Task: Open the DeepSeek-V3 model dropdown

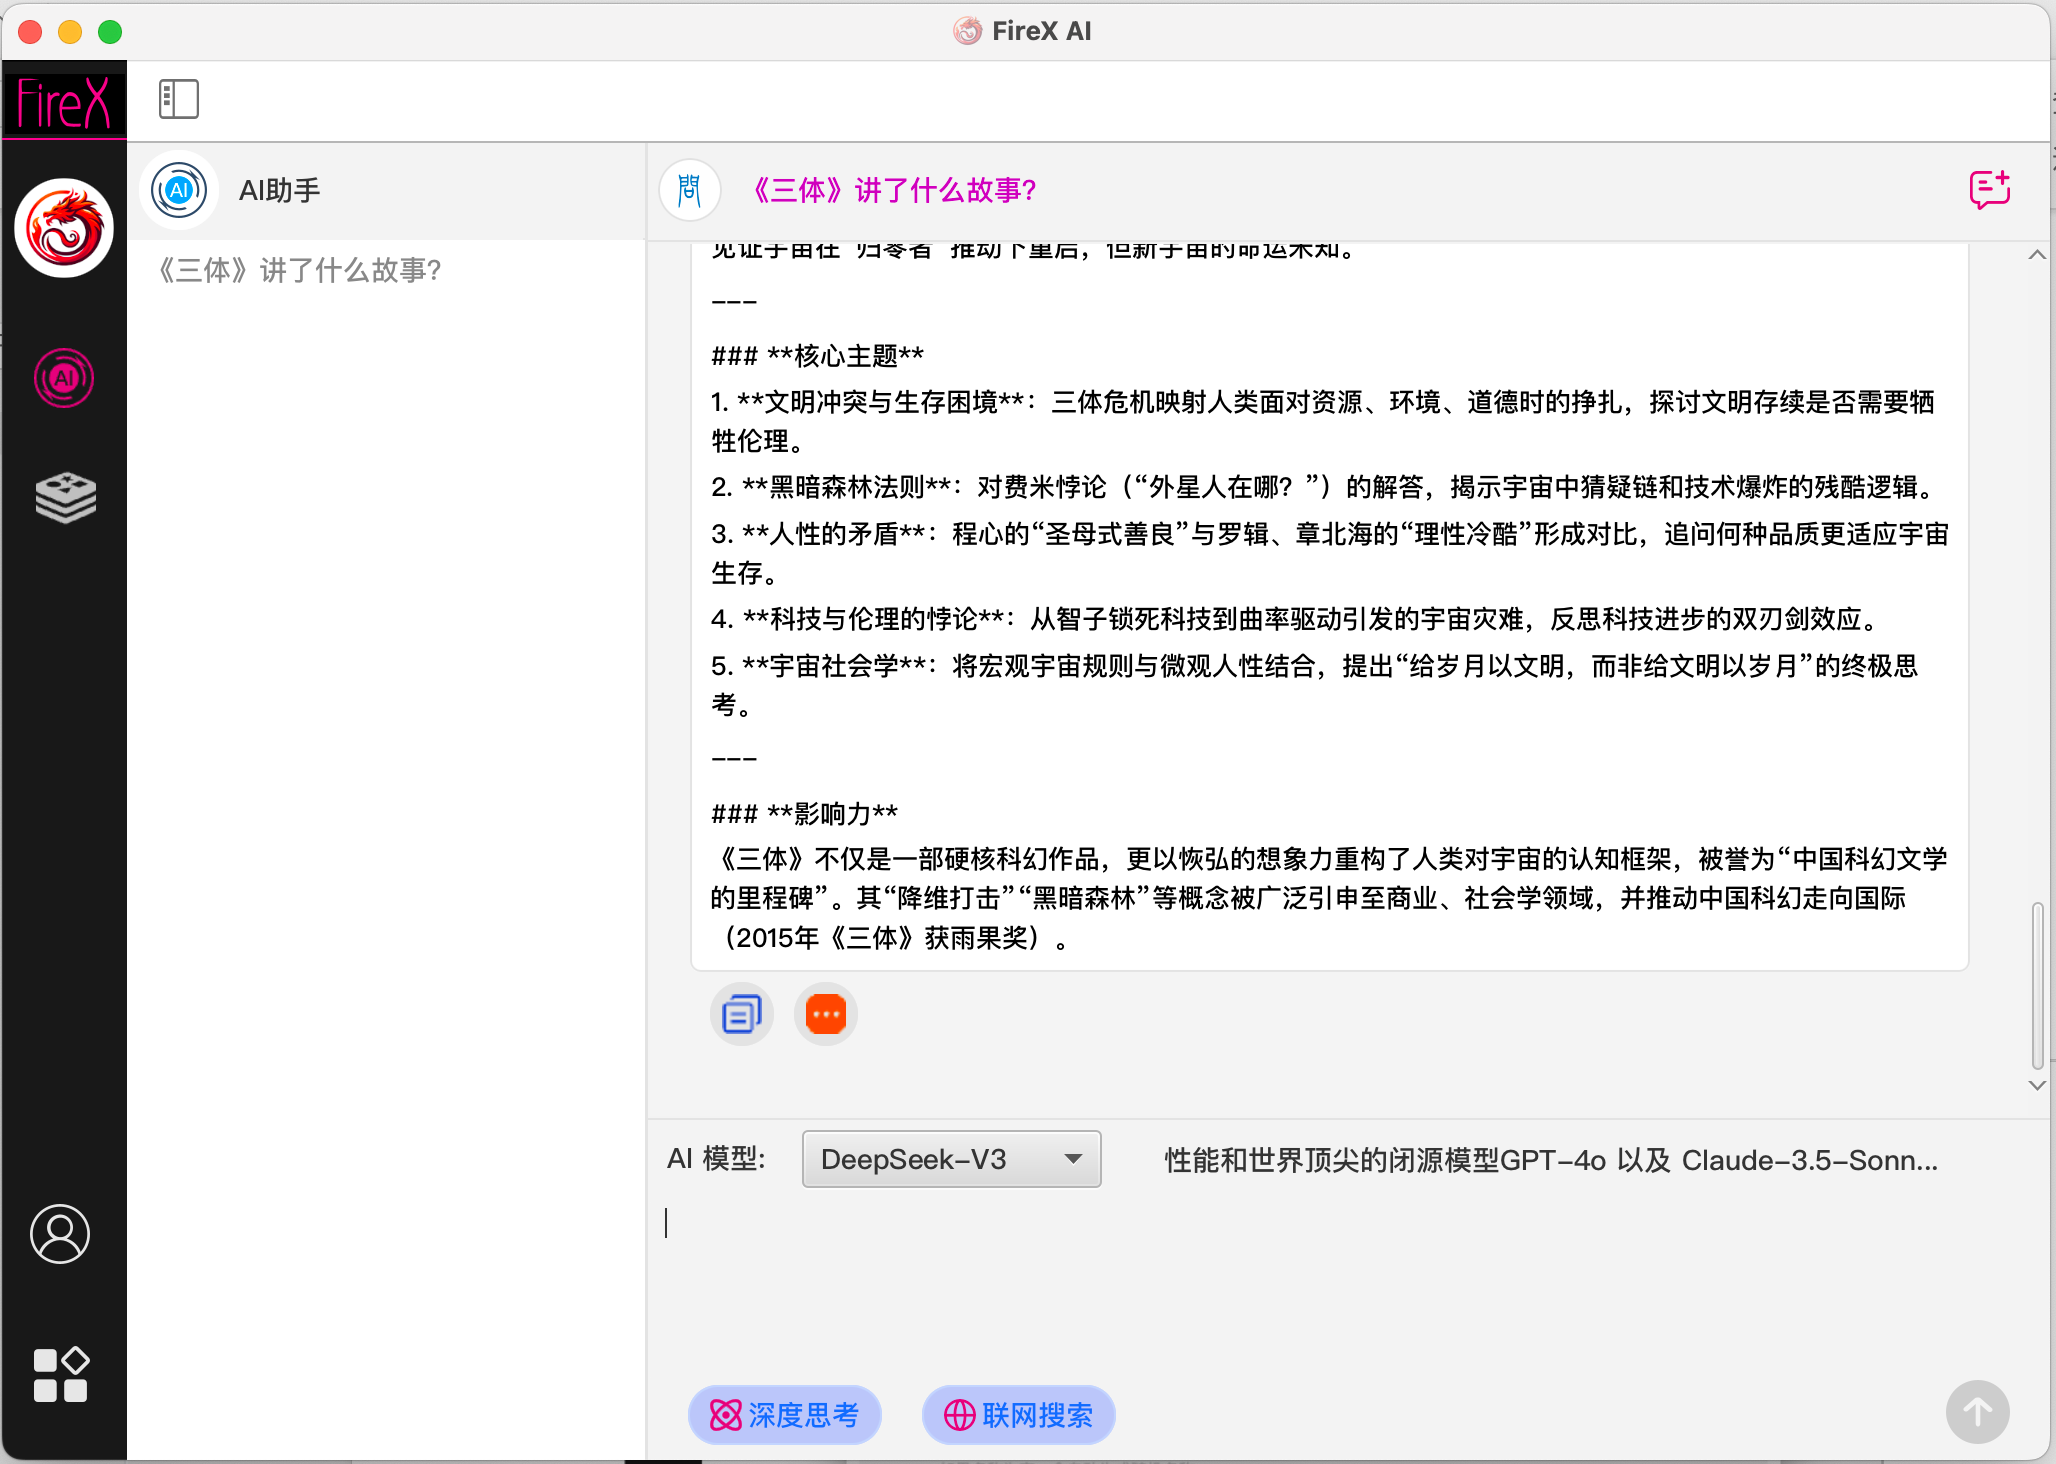Action: 950,1159
